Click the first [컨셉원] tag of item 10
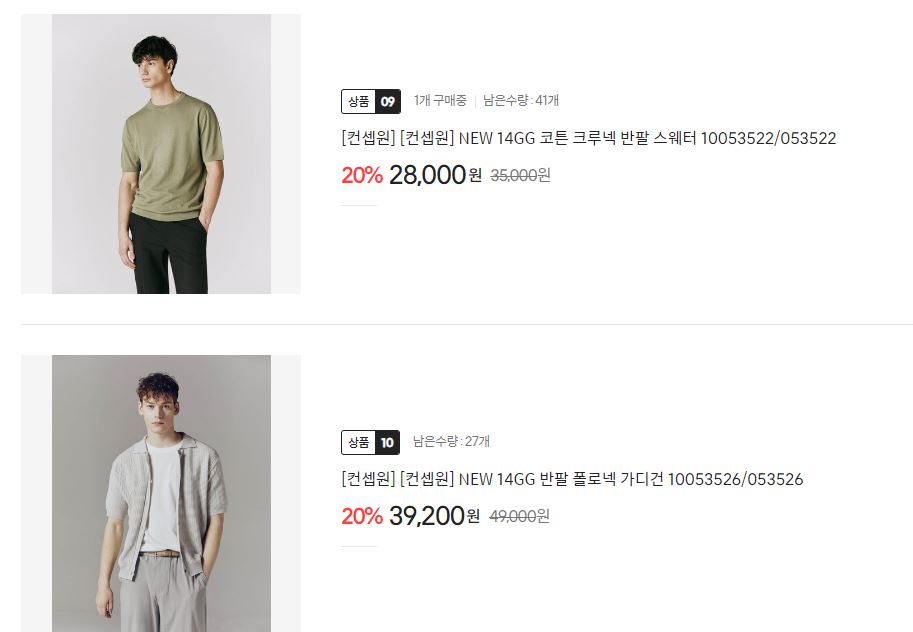The height and width of the screenshot is (632, 913). pyautogui.click(x=369, y=479)
